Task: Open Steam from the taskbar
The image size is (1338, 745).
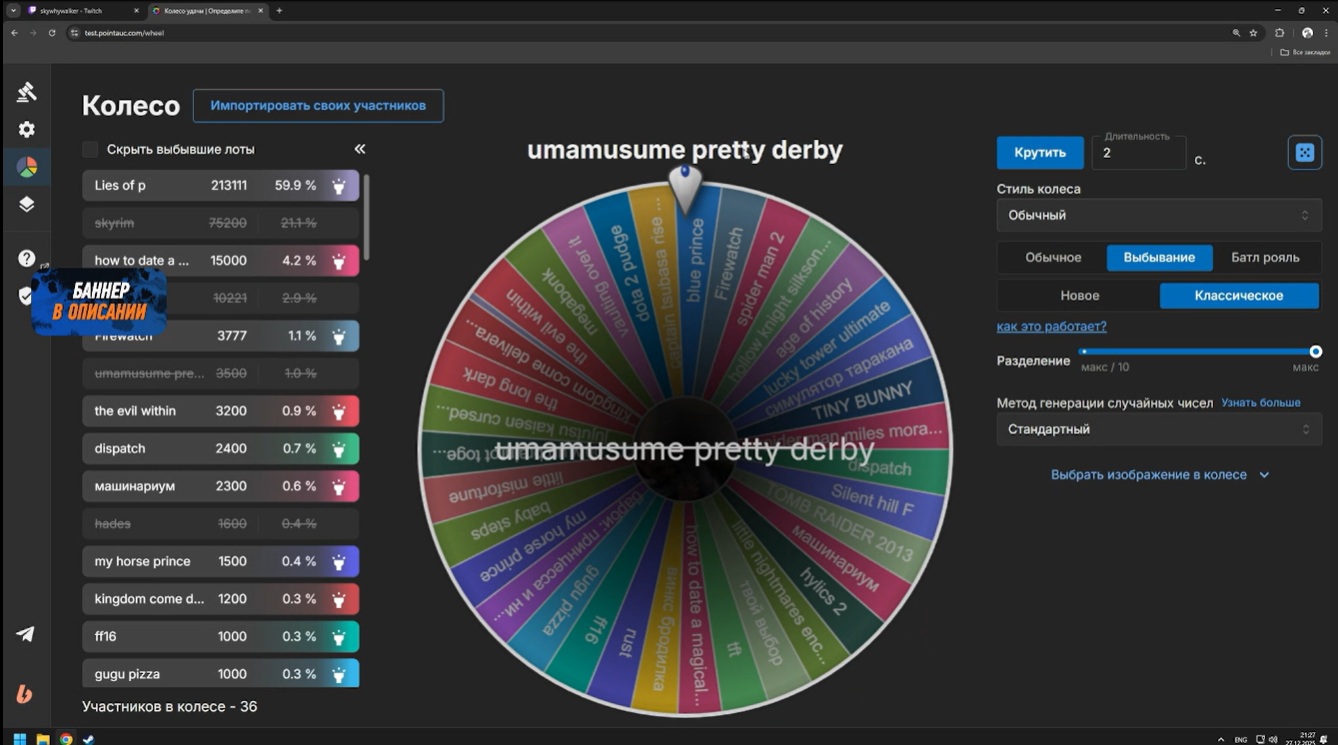Action: click(x=89, y=739)
